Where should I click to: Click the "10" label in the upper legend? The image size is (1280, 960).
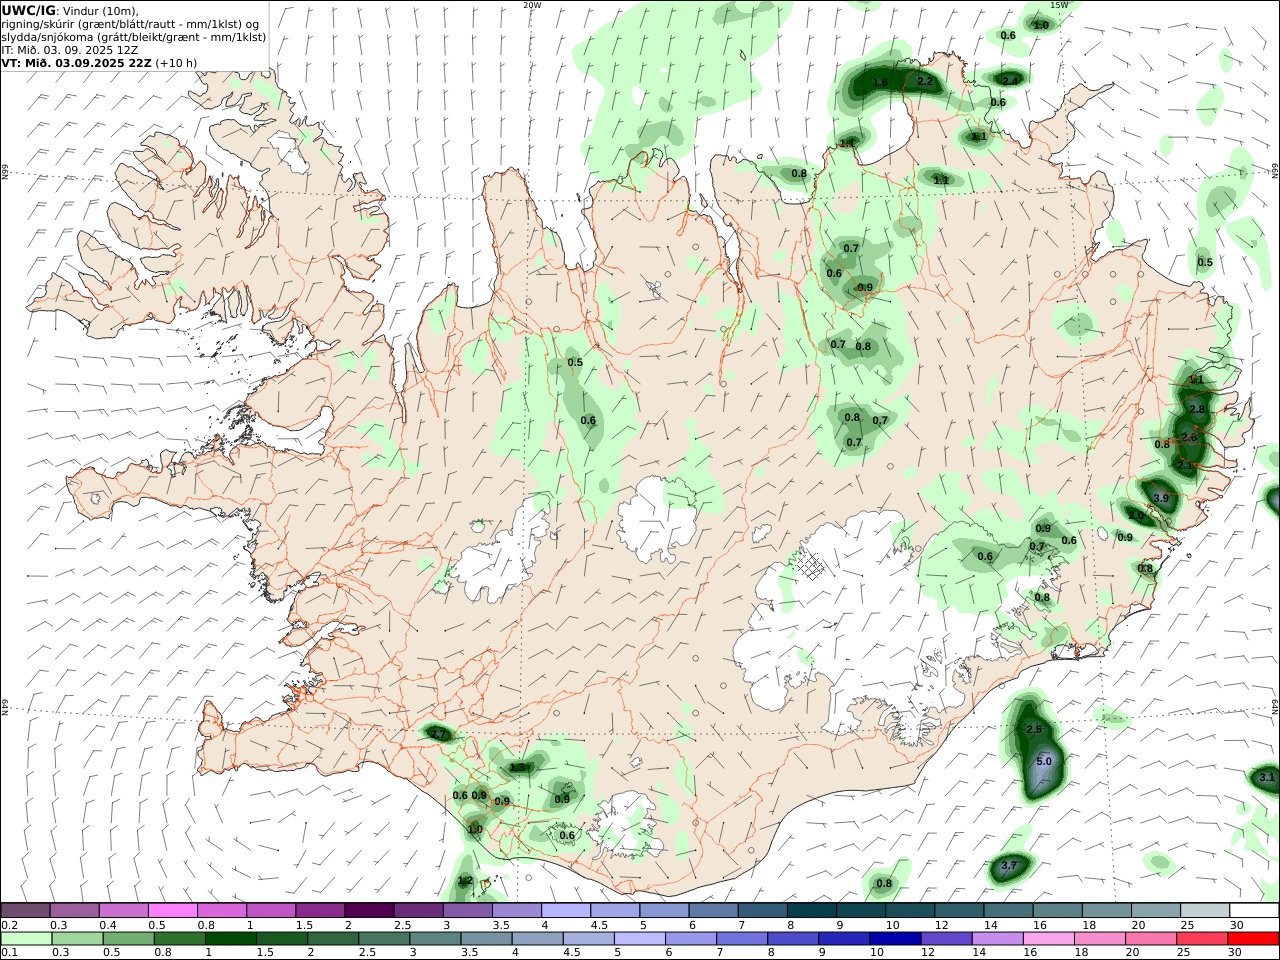pos(892,925)
